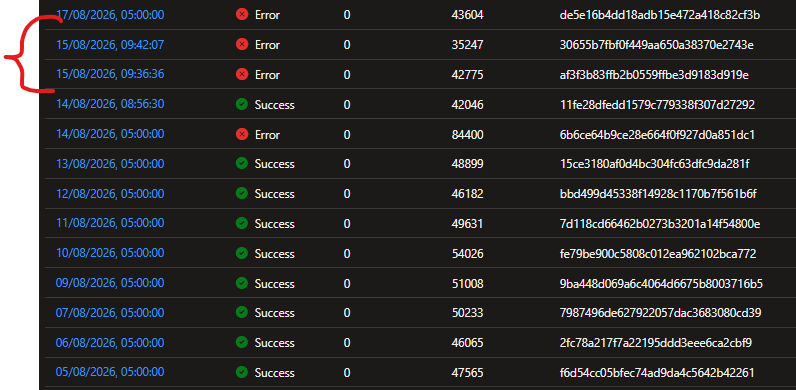Click the Error status text in 09:42:07 row
Viewport: 796px width, 390px height.
coord(267,45)
